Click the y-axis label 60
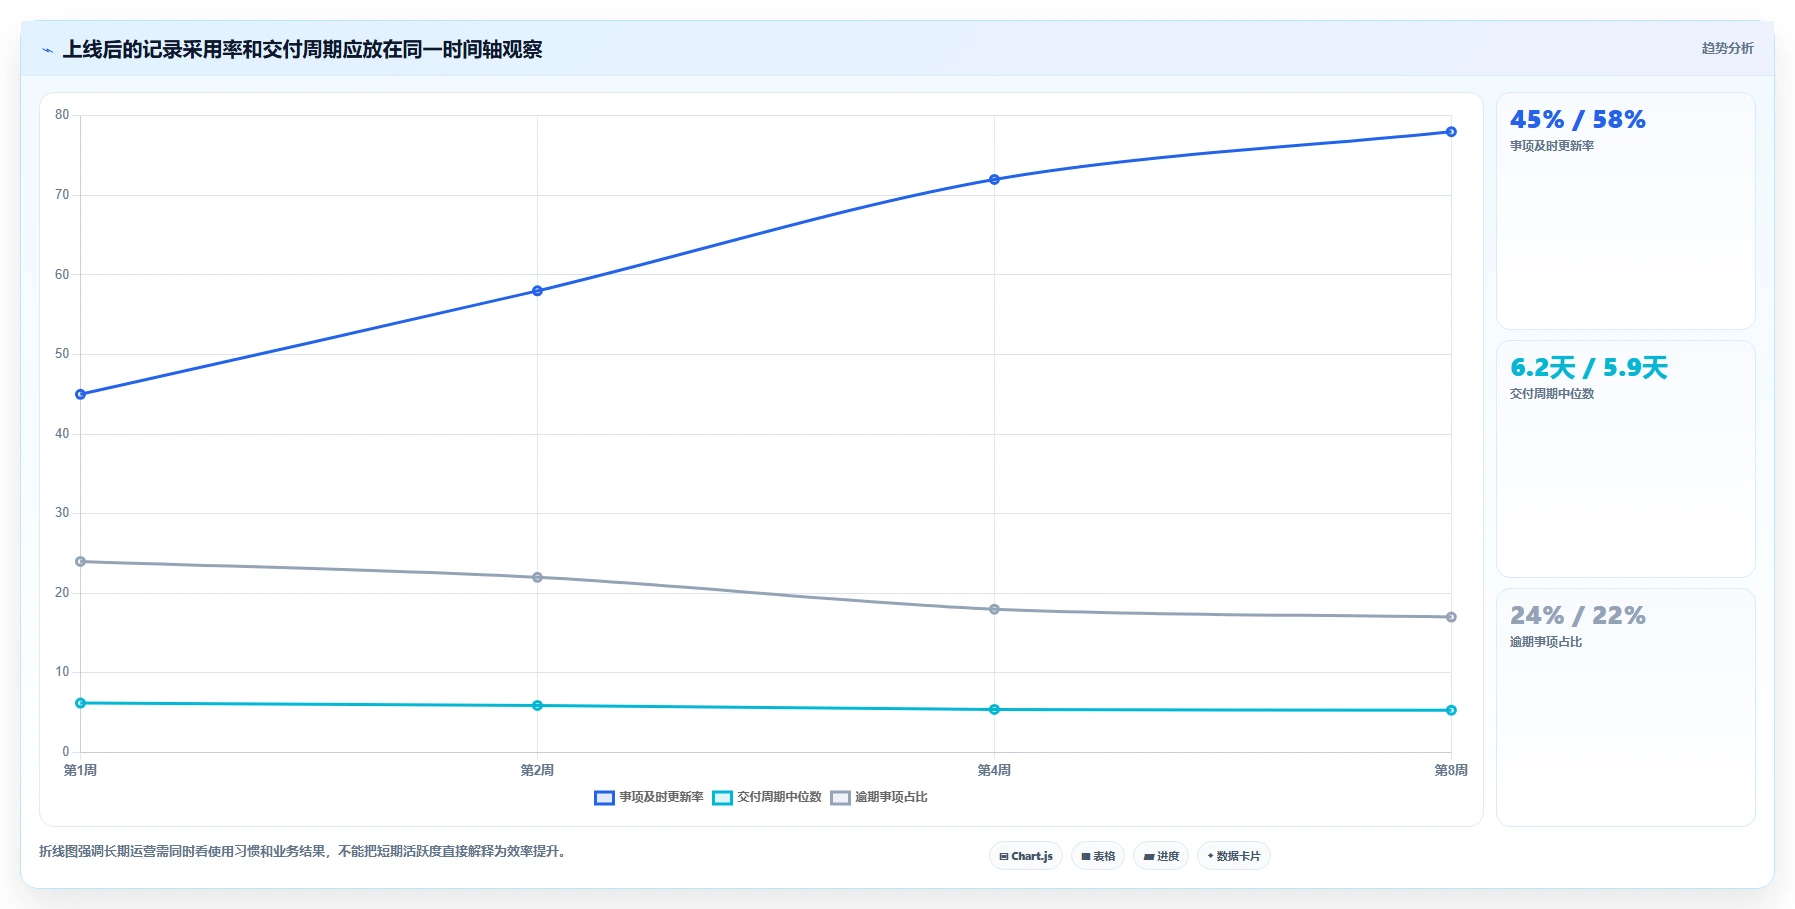The image size is (1795, 909). (x=62, y=274)
